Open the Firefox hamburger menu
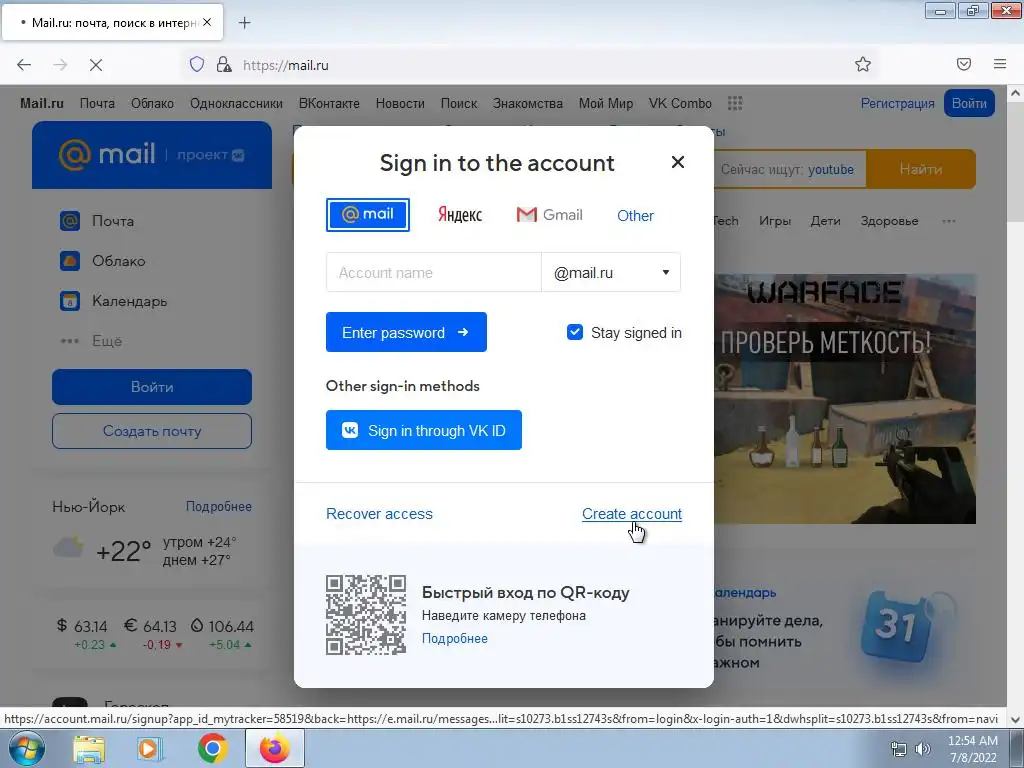The image size is (1024, 768). 1000,64
